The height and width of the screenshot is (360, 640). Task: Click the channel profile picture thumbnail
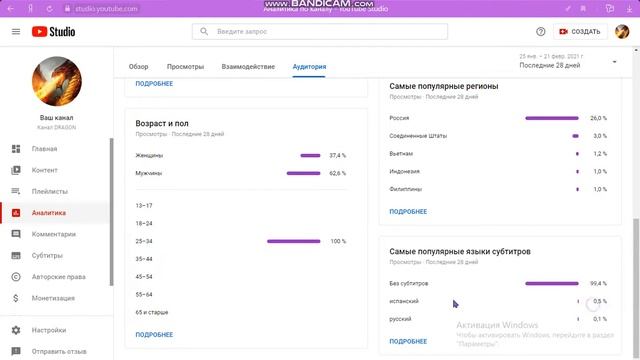coord(57,81)
